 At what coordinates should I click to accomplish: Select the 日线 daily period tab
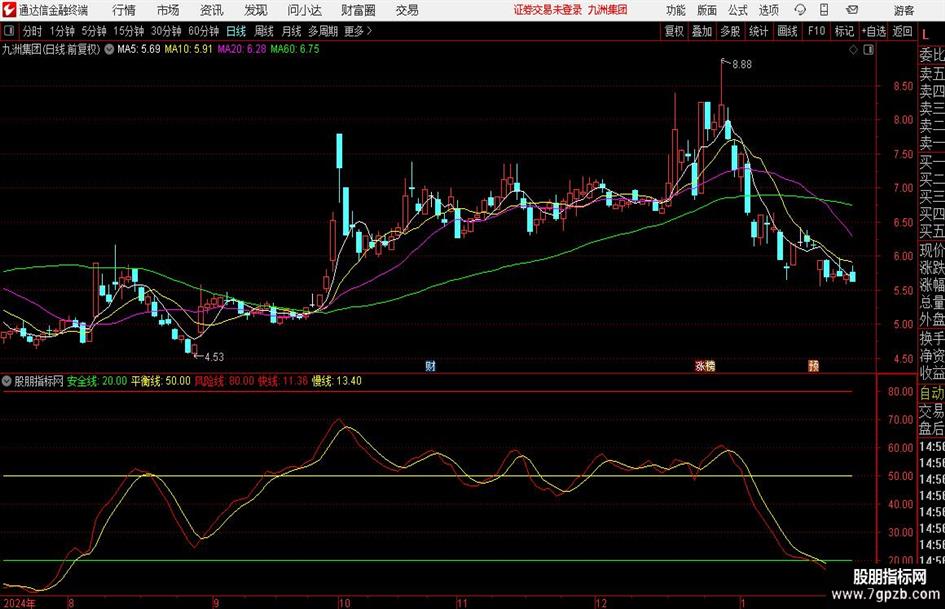coord(236,31)
